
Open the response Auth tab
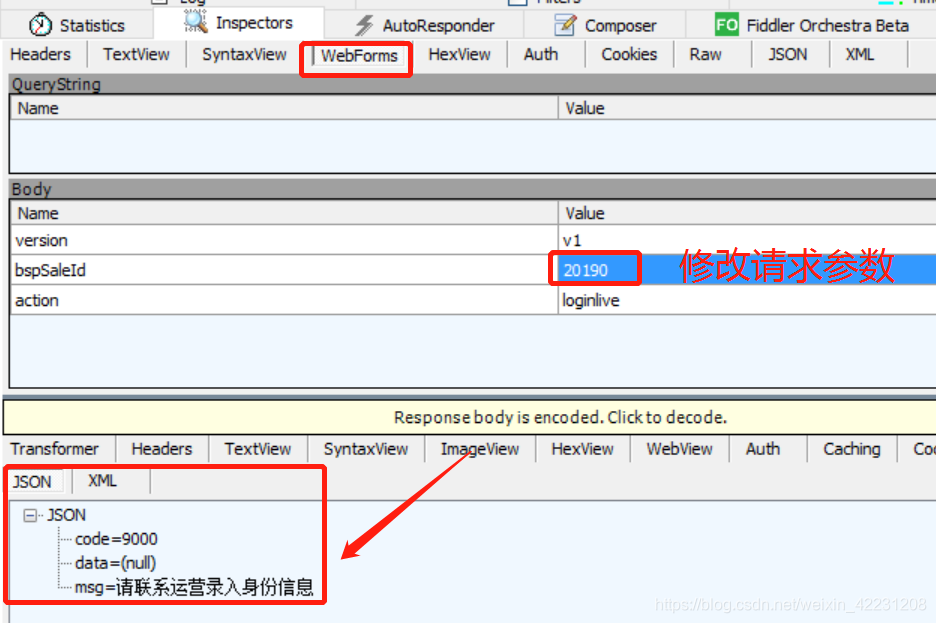pyautogui.click(x=763, y=449)
